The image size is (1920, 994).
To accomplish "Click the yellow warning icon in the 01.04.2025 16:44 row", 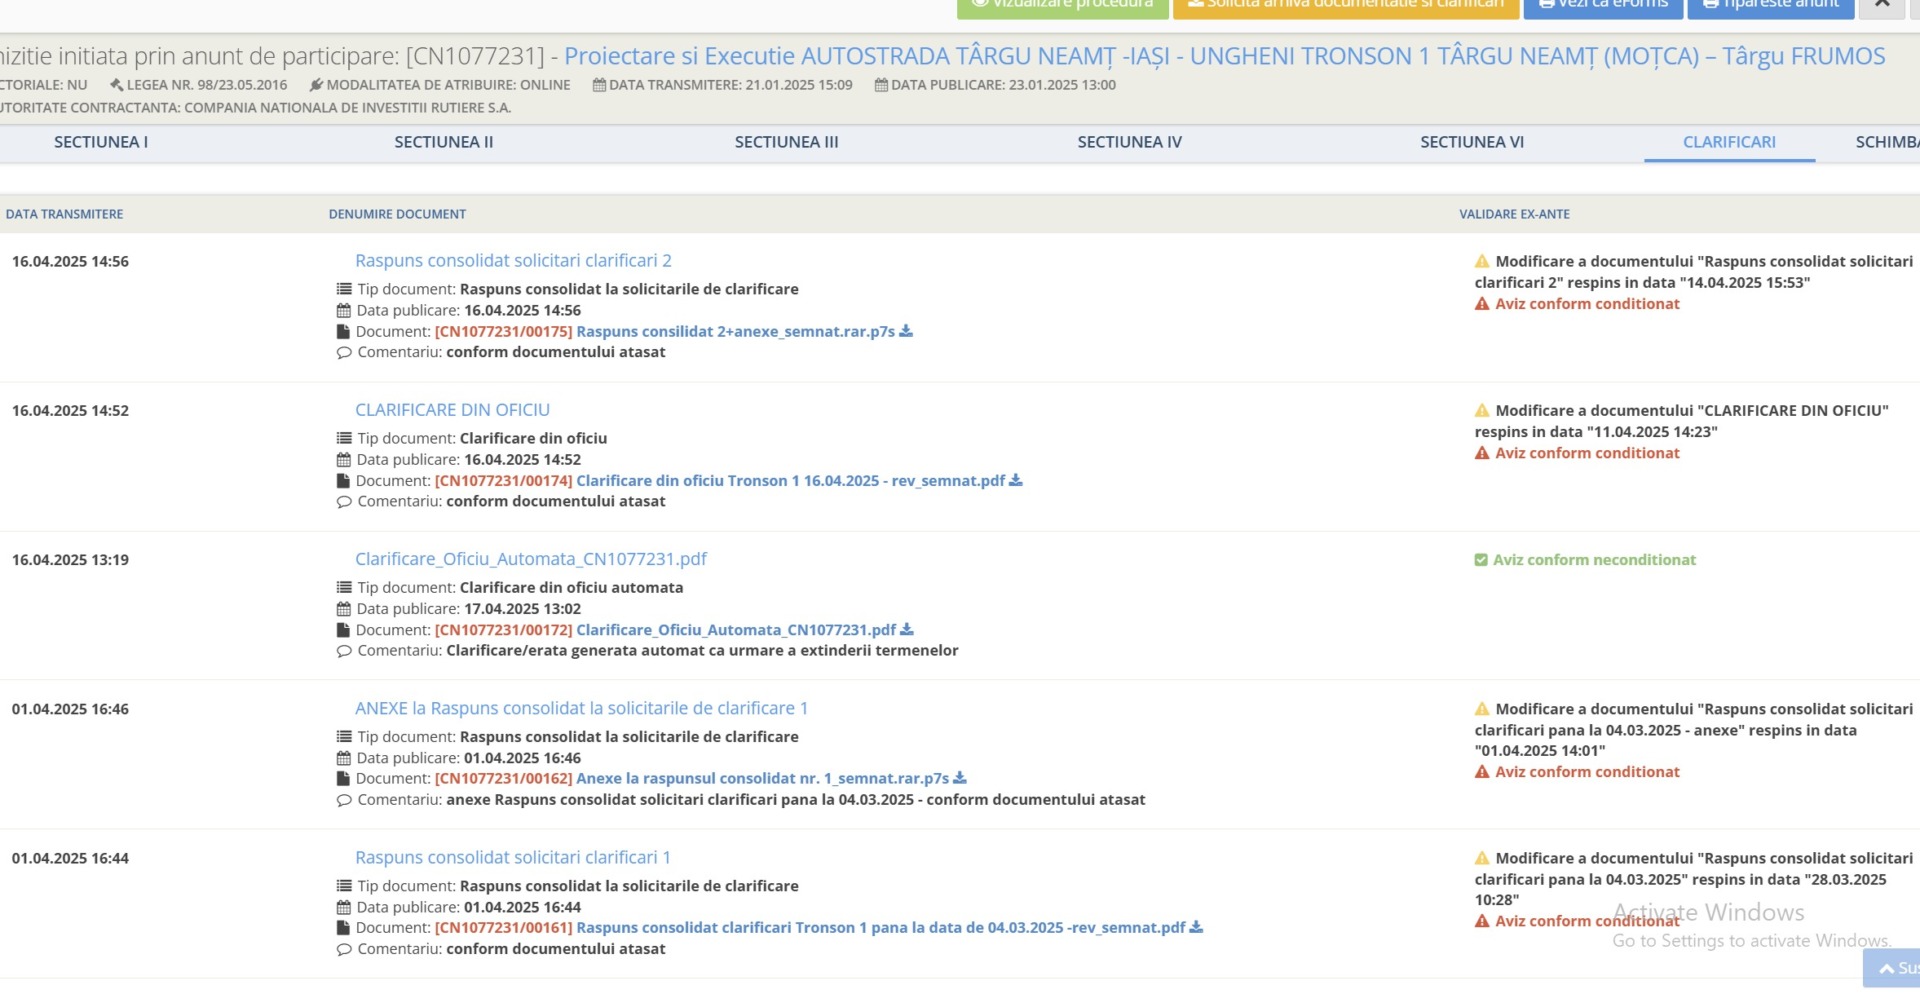I will (1482, 858).
